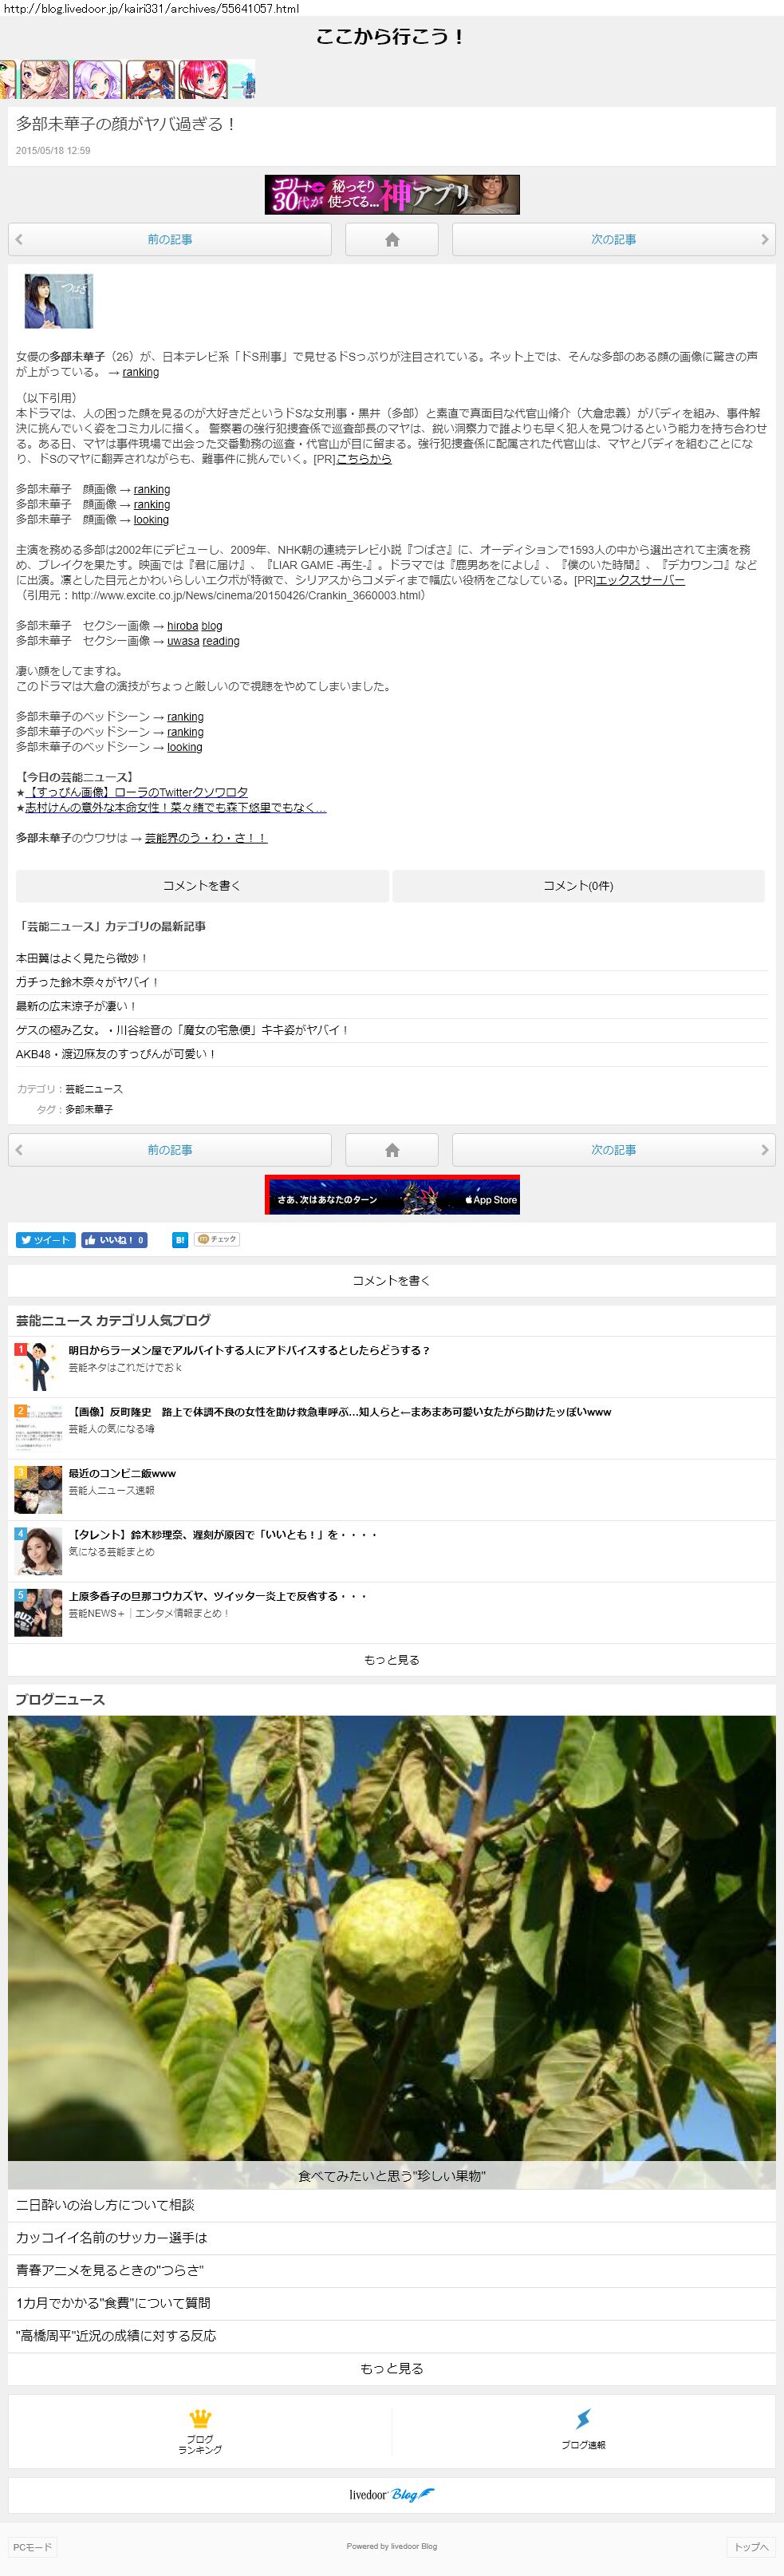The width and height of the screenshot is (784, 2576).
Task: Click the Twitter tweet button
Action: pos(45,1240)
